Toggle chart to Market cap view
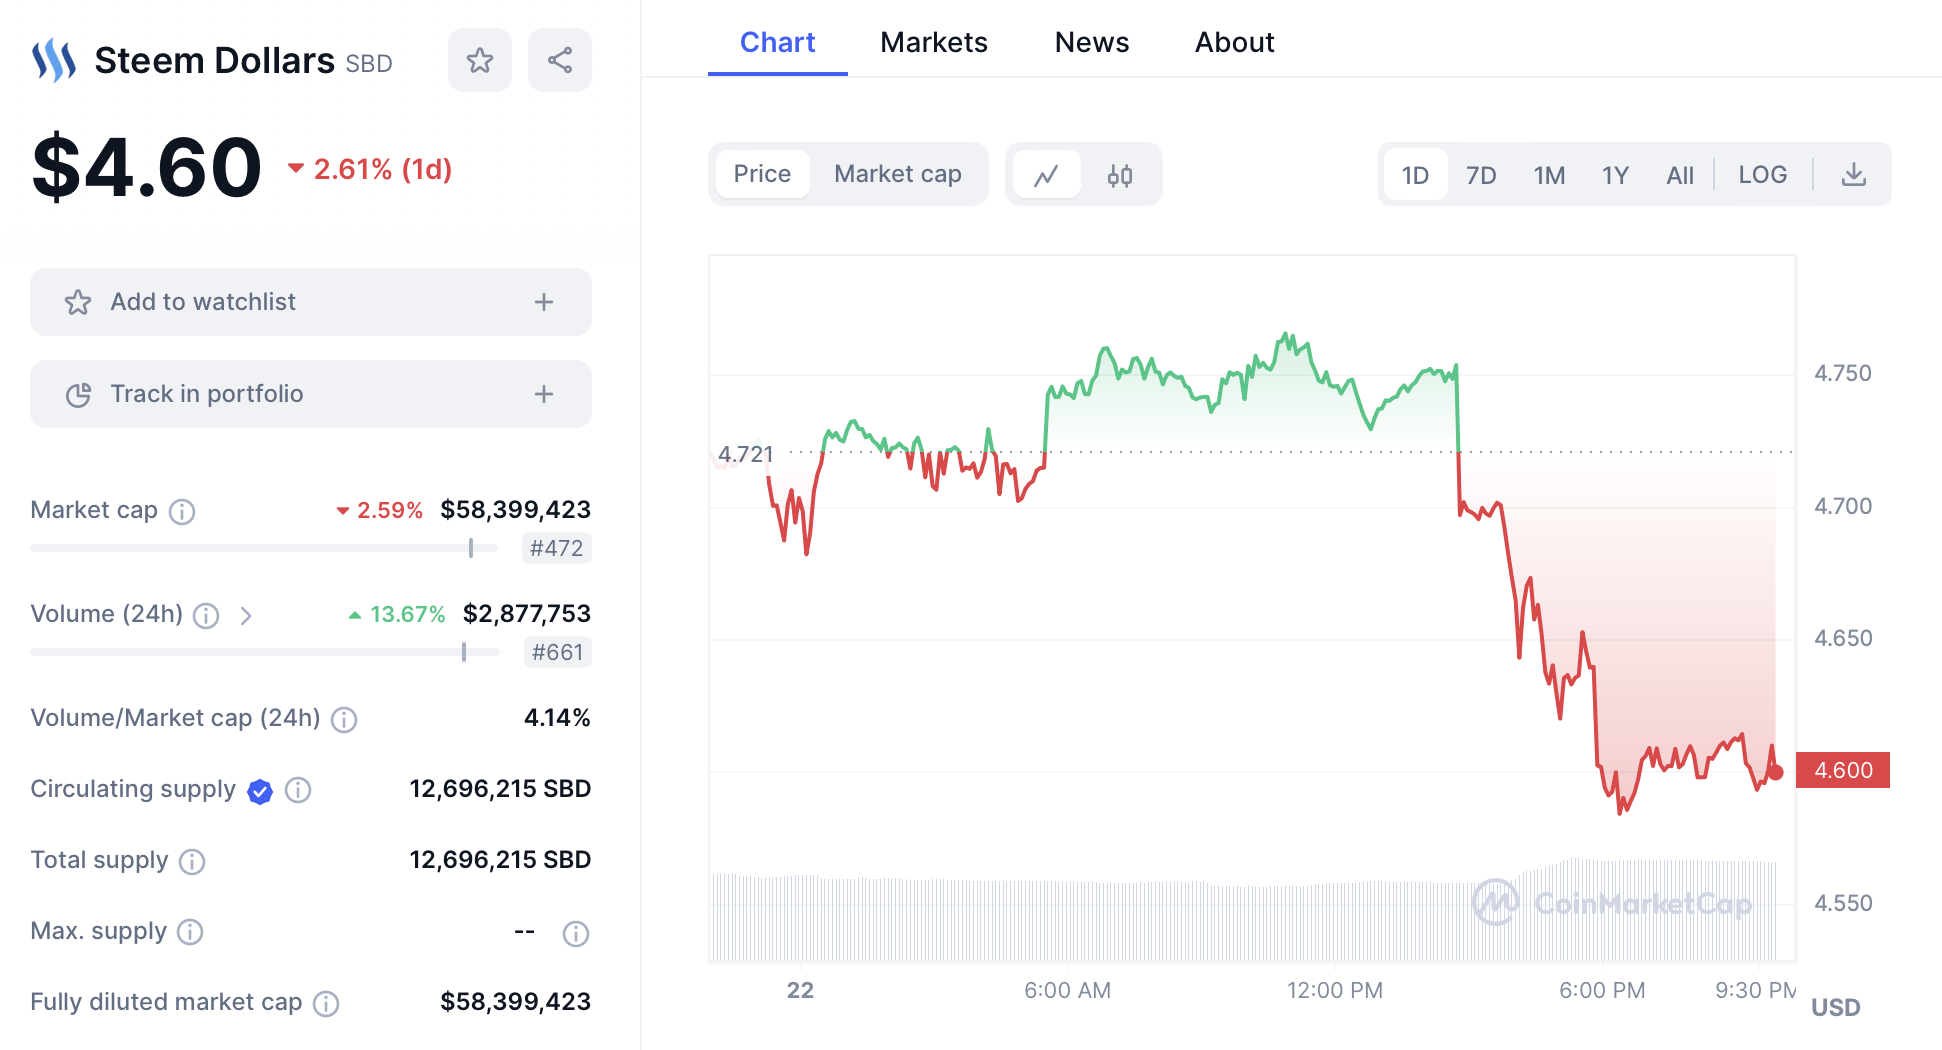The width and height of the screenshot is (1942, 1050). [897, 174]
